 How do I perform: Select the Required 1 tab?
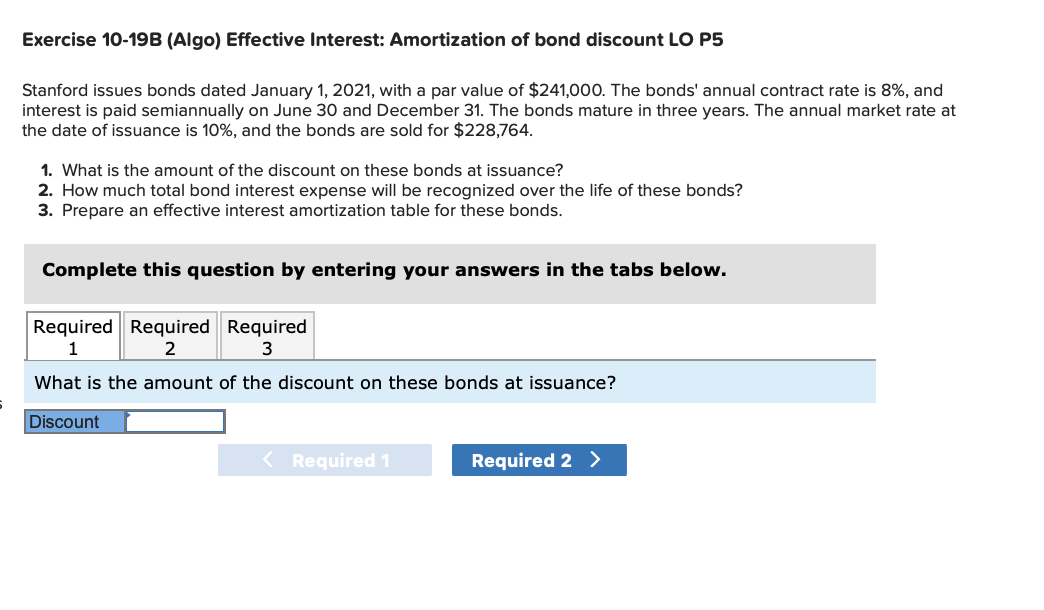(x=73, y=337)
